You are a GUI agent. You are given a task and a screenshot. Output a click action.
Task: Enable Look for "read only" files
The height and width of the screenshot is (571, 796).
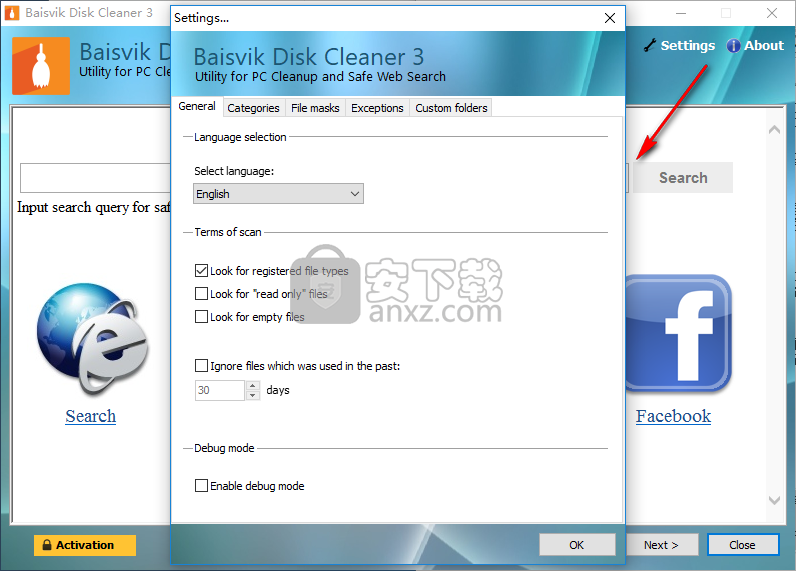pos(202,293)
